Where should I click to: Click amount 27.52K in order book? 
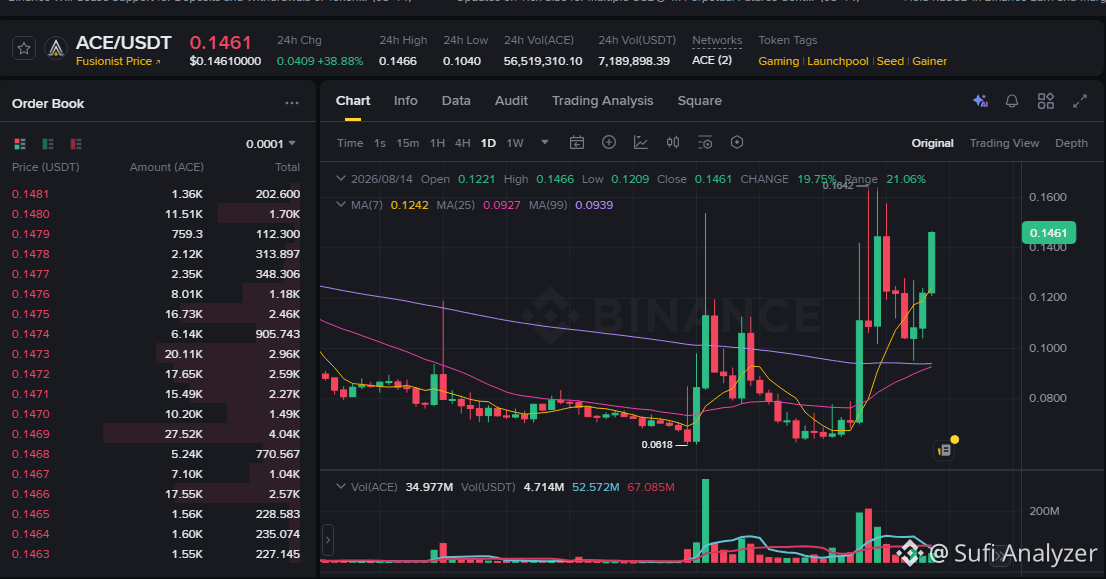[183, 434]
